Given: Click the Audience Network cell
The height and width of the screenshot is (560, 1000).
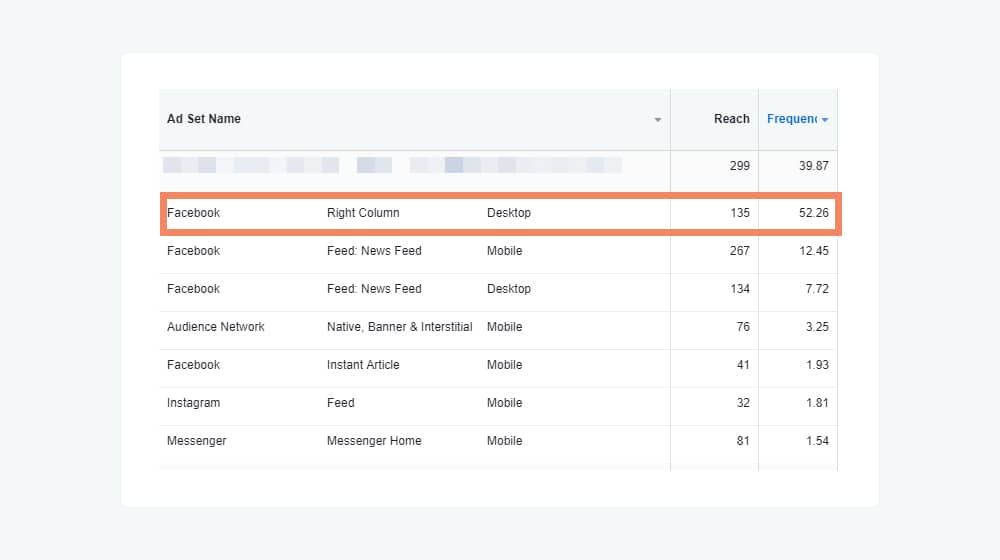Looking at the screenshot, I should click(x=216, y=327).
